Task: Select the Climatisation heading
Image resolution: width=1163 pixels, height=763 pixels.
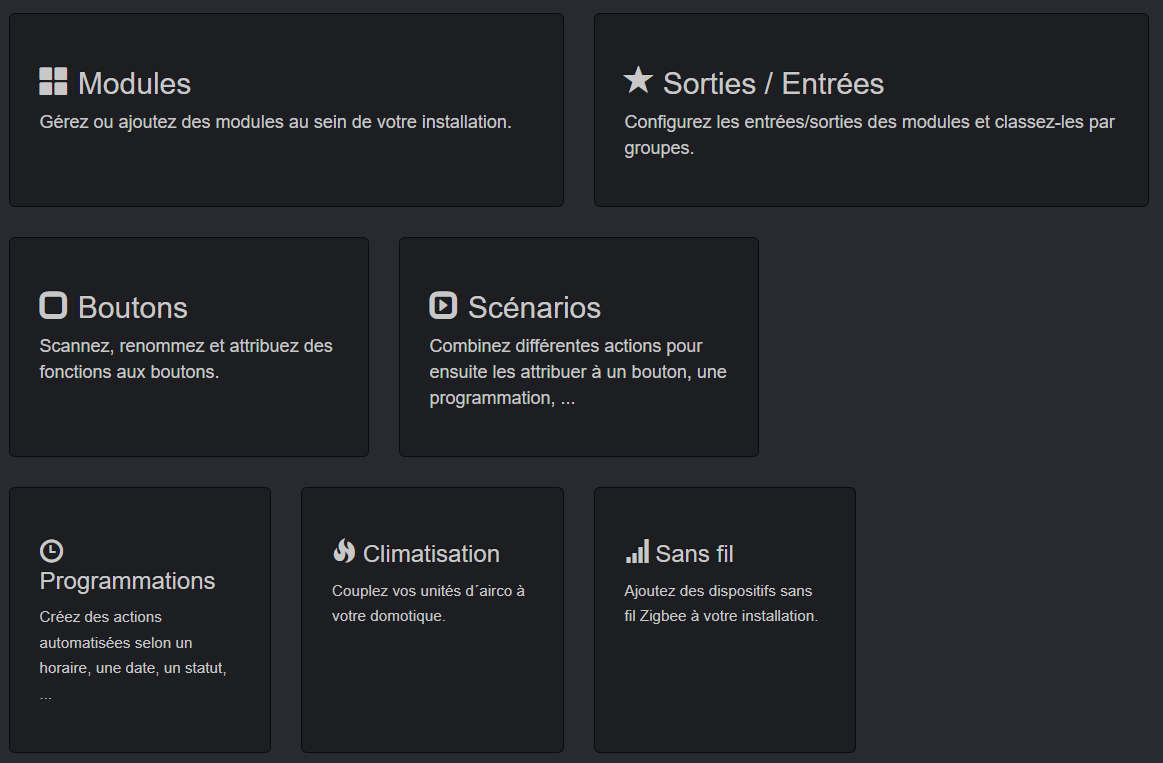Action: click(431, 554)
